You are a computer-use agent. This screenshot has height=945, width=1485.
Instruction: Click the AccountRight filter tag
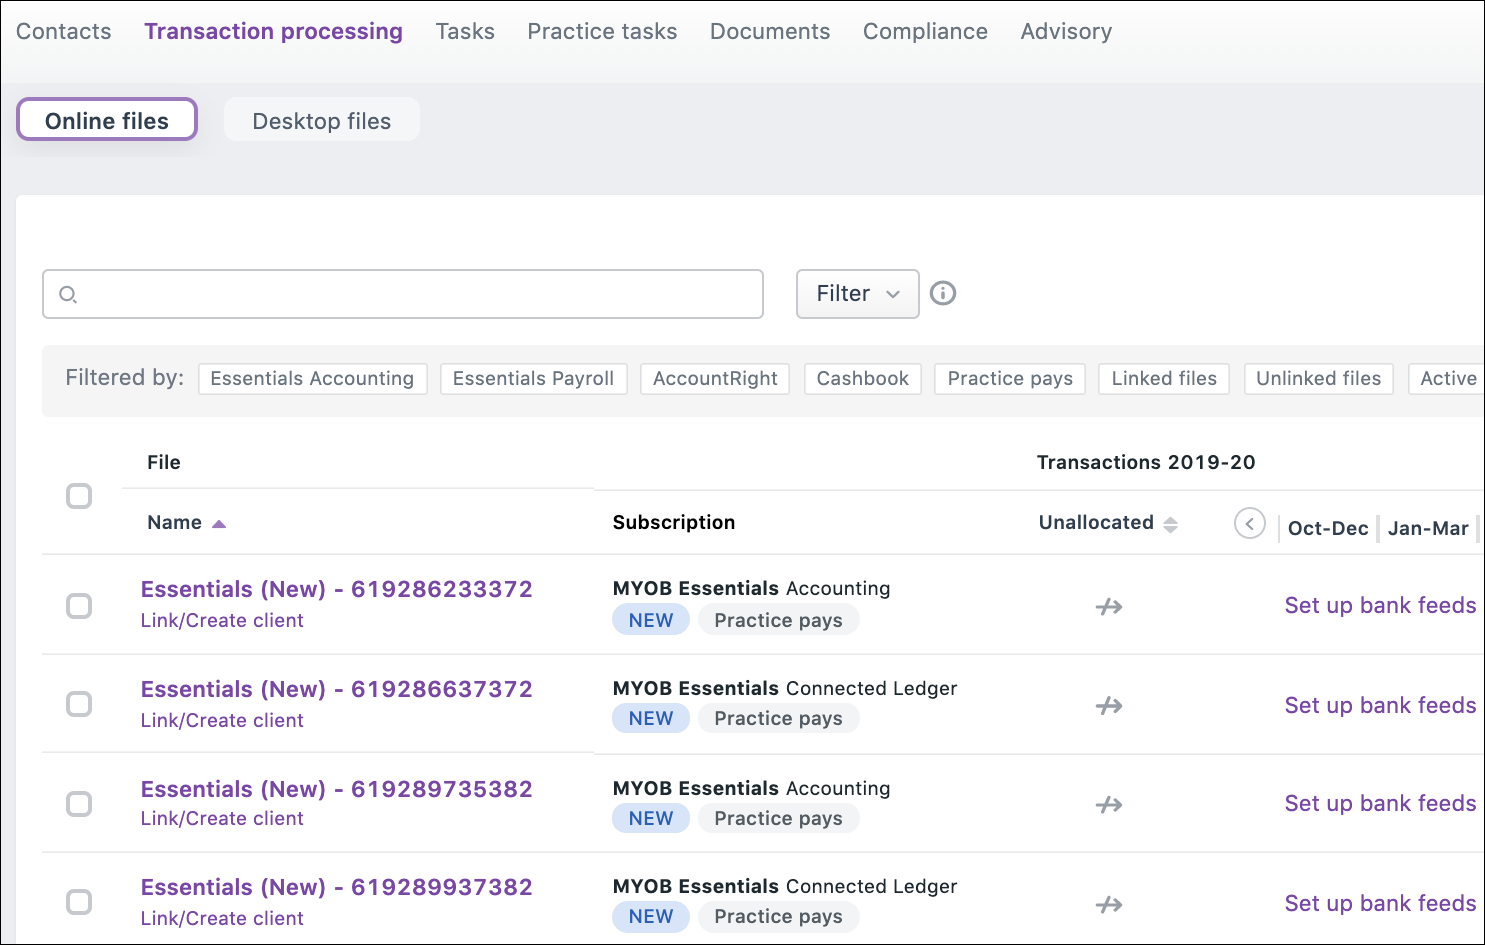tap(715, 378)
